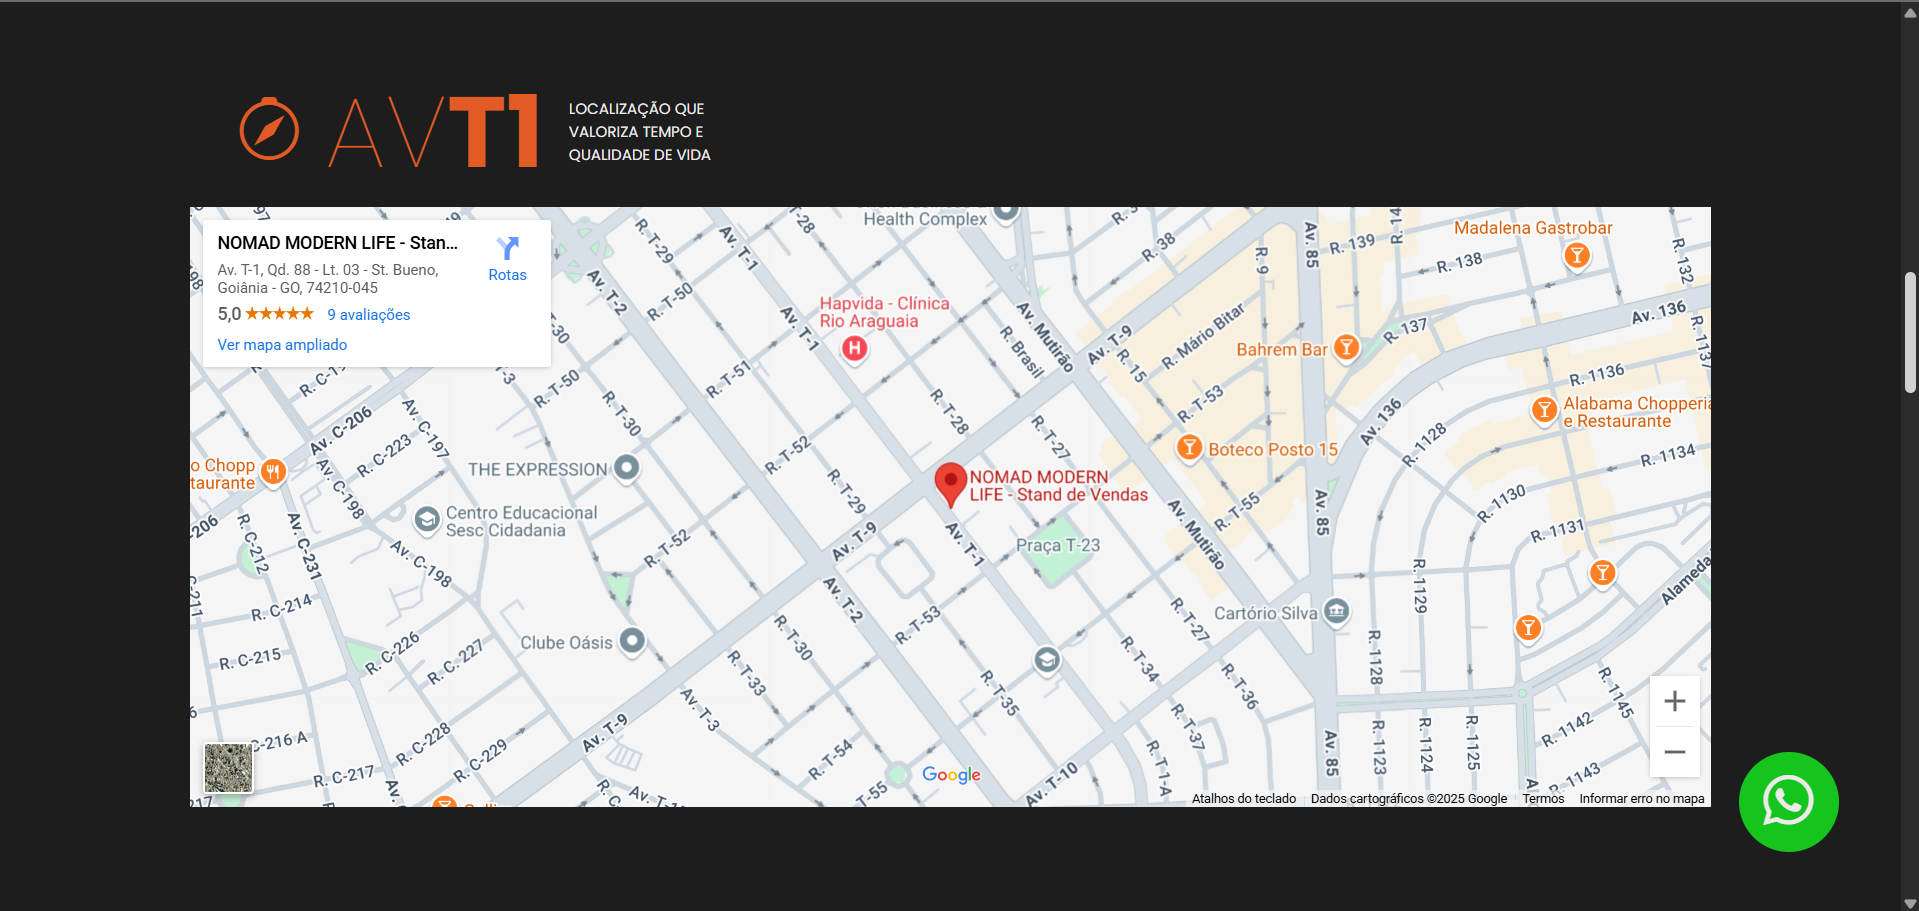
Task: Click the Health Complex marker icon
Action: point(1005,212)
